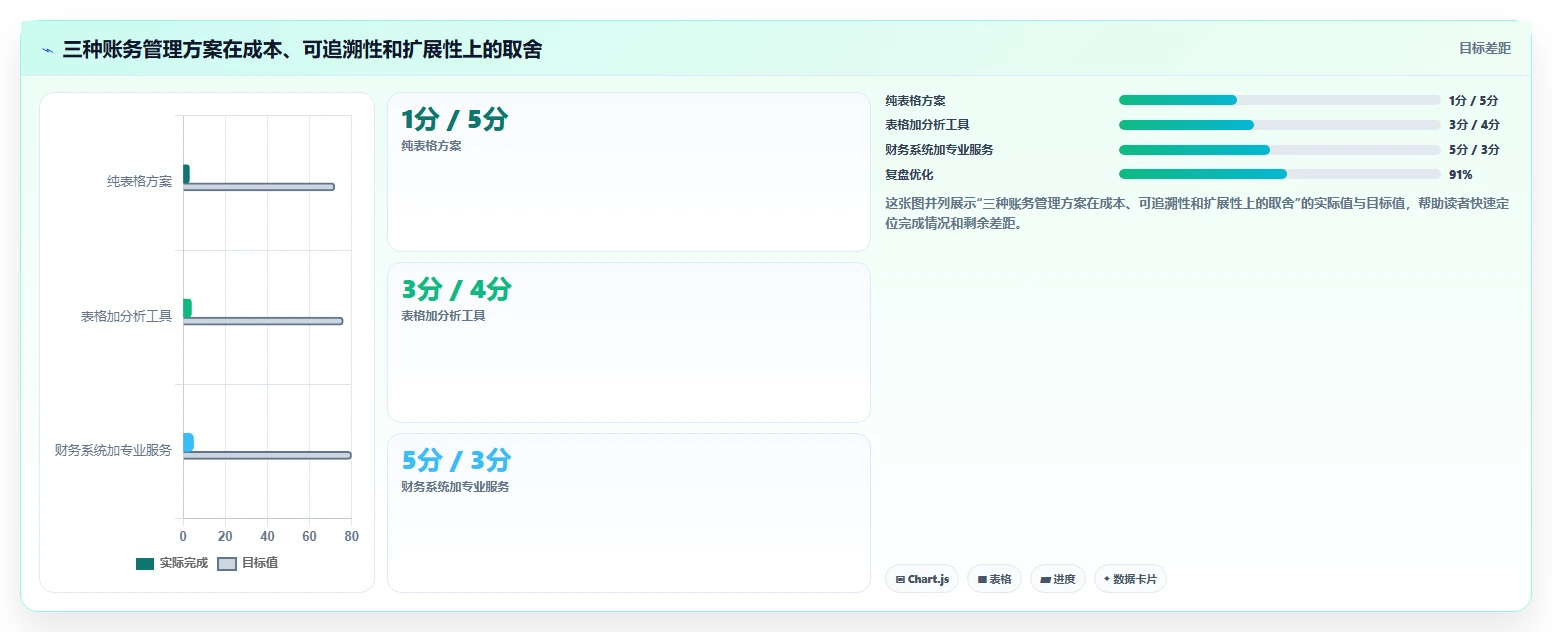
Task: Click the blue actual bar for 财务系统加专业服务
Action: coord(188,442)
